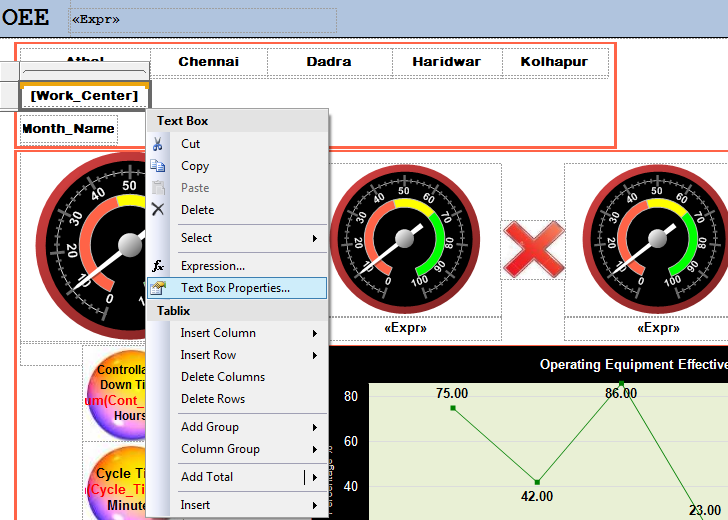Image resolution: width=728 pixels, height=520 pixels.
Task: Click the red X image between gauges
Action: click(x=533, y=249)
